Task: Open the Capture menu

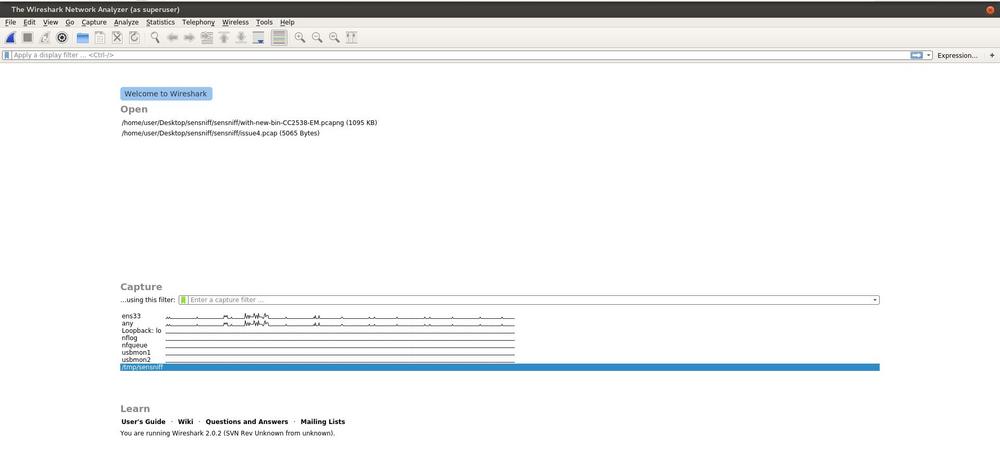Action: tap(94, 22)
